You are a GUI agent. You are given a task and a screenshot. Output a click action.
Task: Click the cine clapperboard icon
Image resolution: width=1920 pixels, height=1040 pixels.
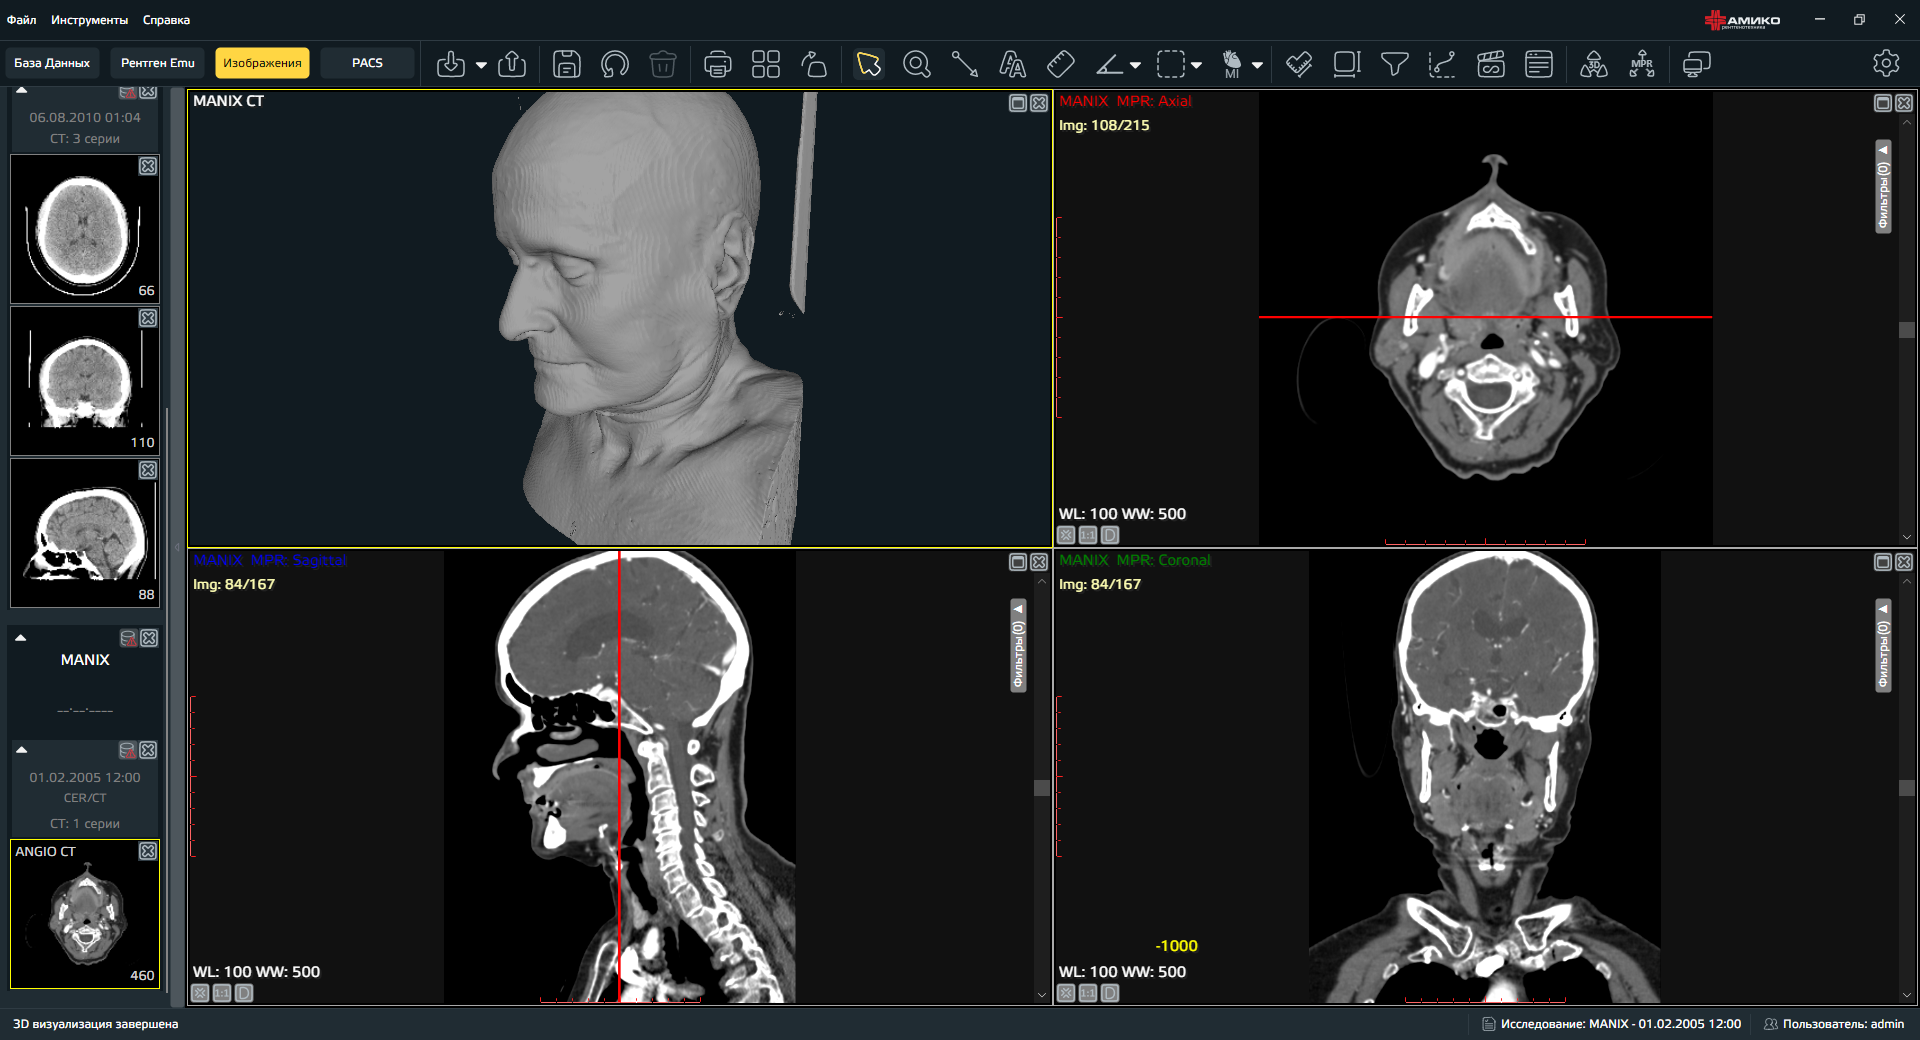(1490, 64)
